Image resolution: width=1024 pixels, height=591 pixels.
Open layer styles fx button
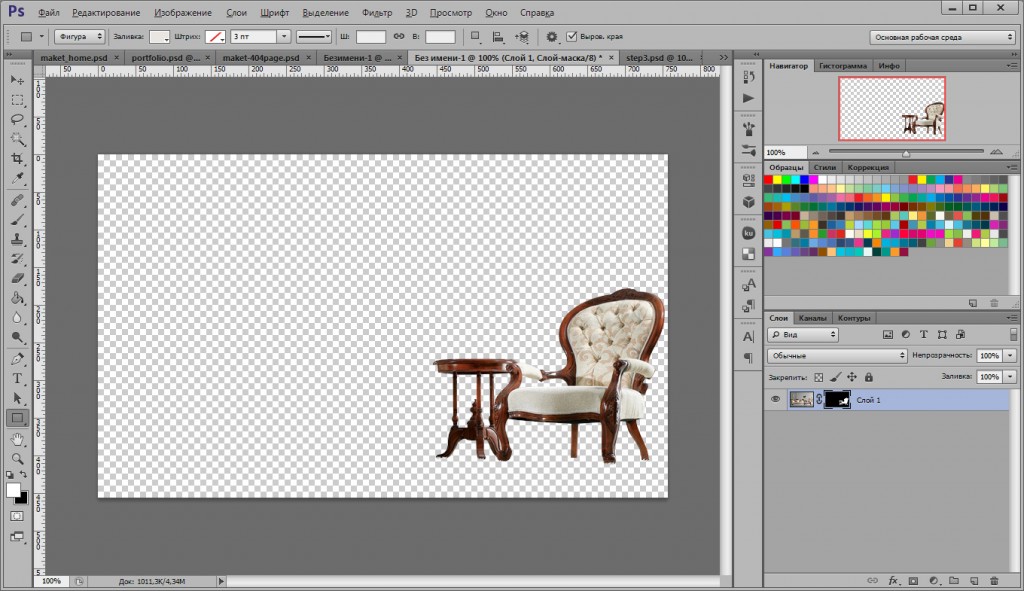tap(893, 581)
